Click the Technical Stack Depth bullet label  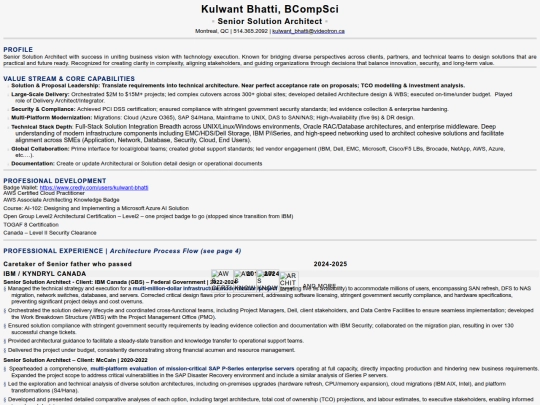point(42,127)
